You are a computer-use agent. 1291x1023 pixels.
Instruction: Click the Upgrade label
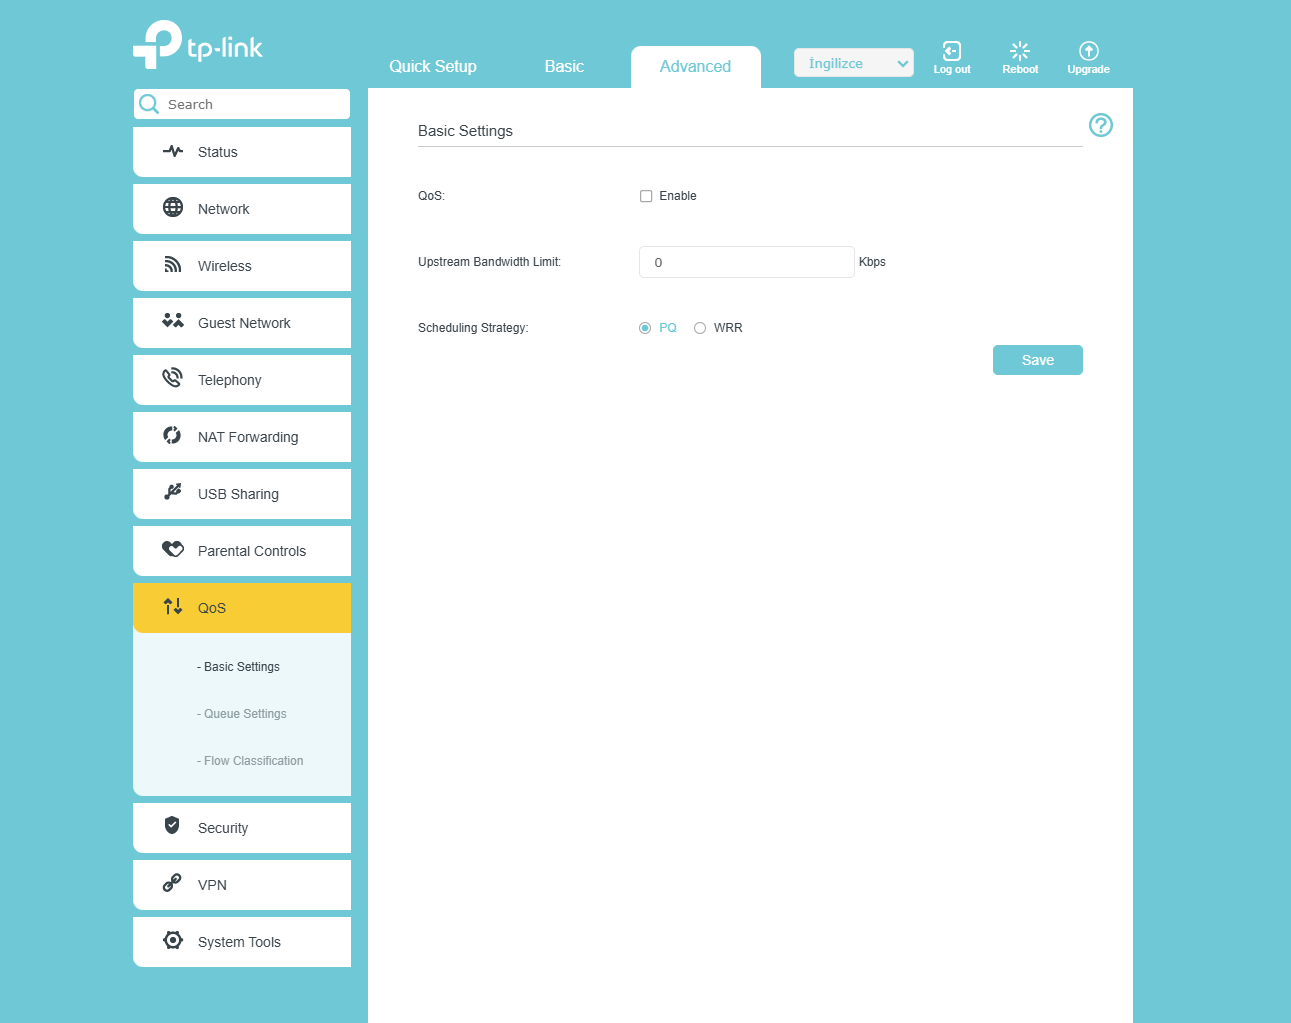(1089, 70)
